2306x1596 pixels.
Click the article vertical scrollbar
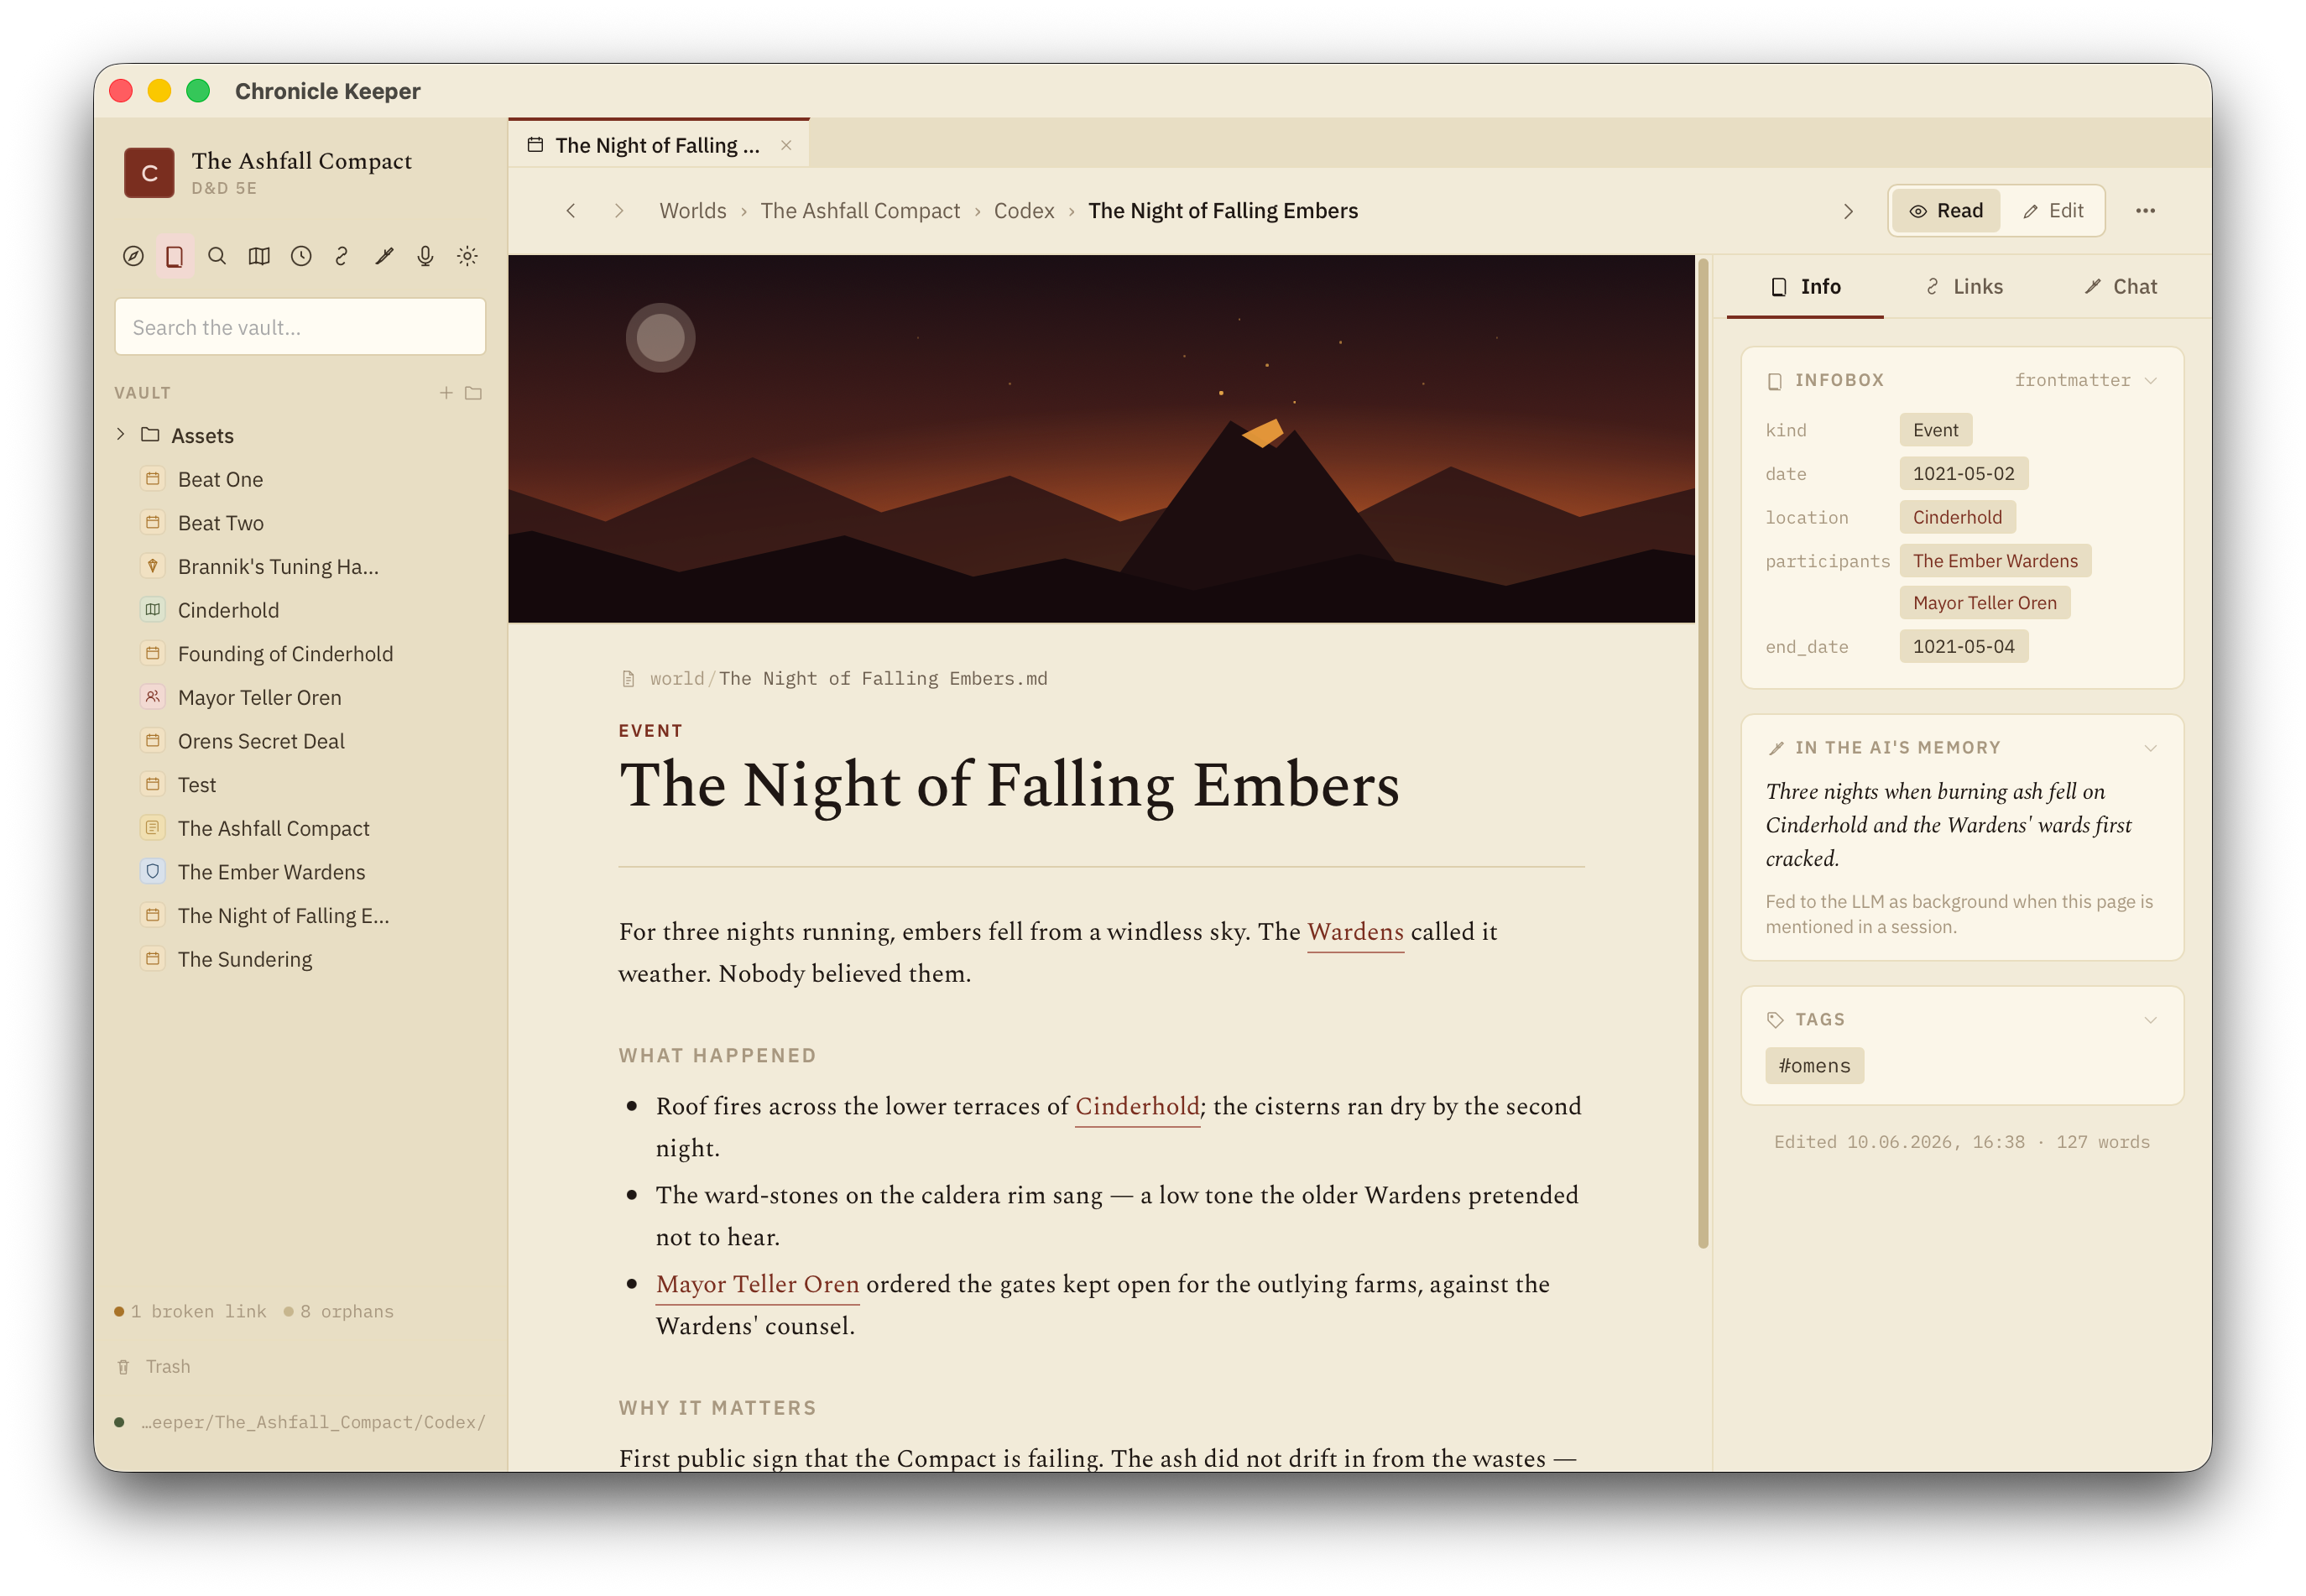click(1703, 753)
